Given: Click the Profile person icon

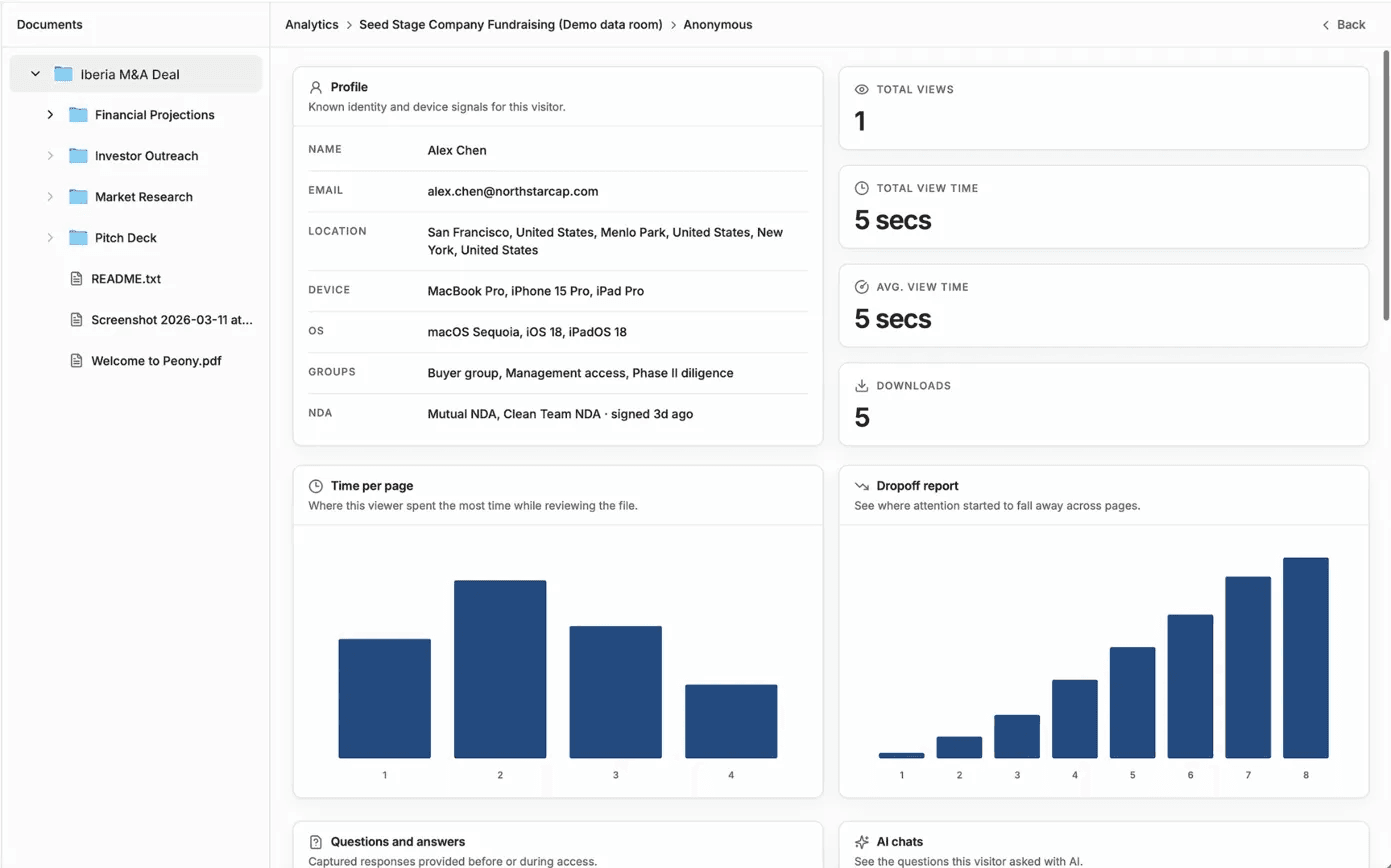Looking at the screenshot, I should click(316, 86).
